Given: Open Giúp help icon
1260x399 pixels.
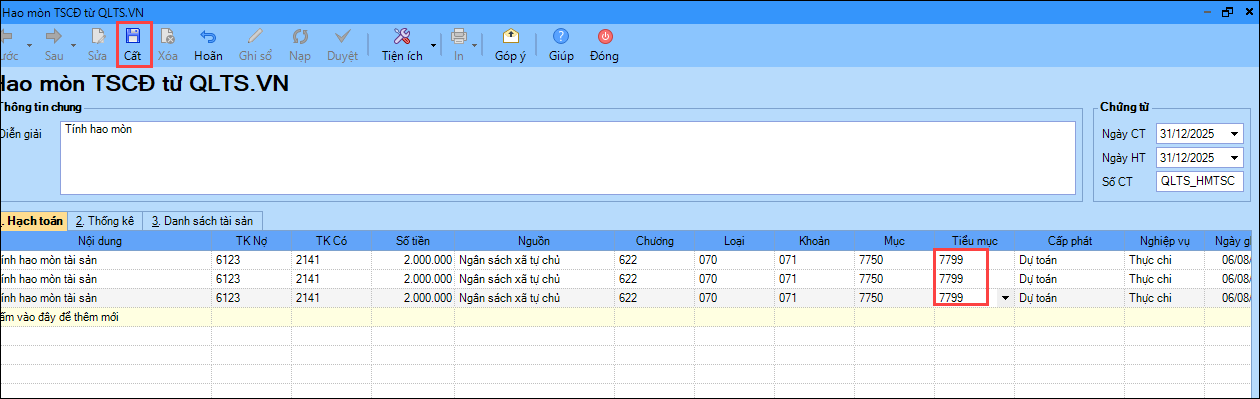Looking at the screenshot, I should 561,36.
